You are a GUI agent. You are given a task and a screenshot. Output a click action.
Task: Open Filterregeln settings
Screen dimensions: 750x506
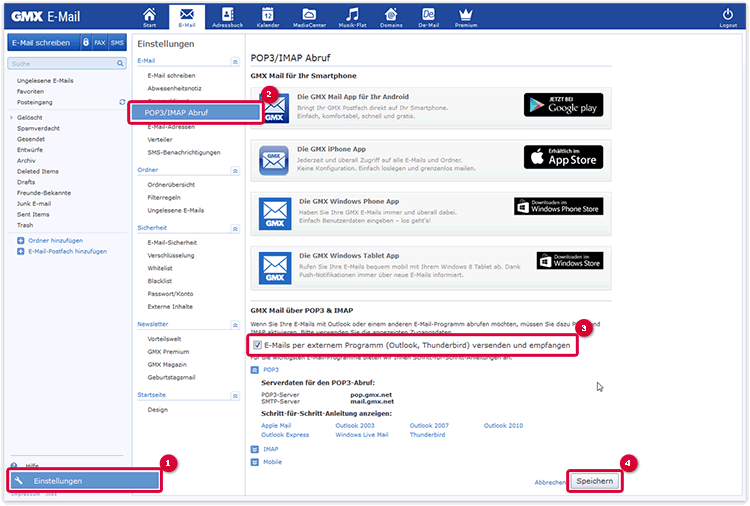[x=164, y=198]
